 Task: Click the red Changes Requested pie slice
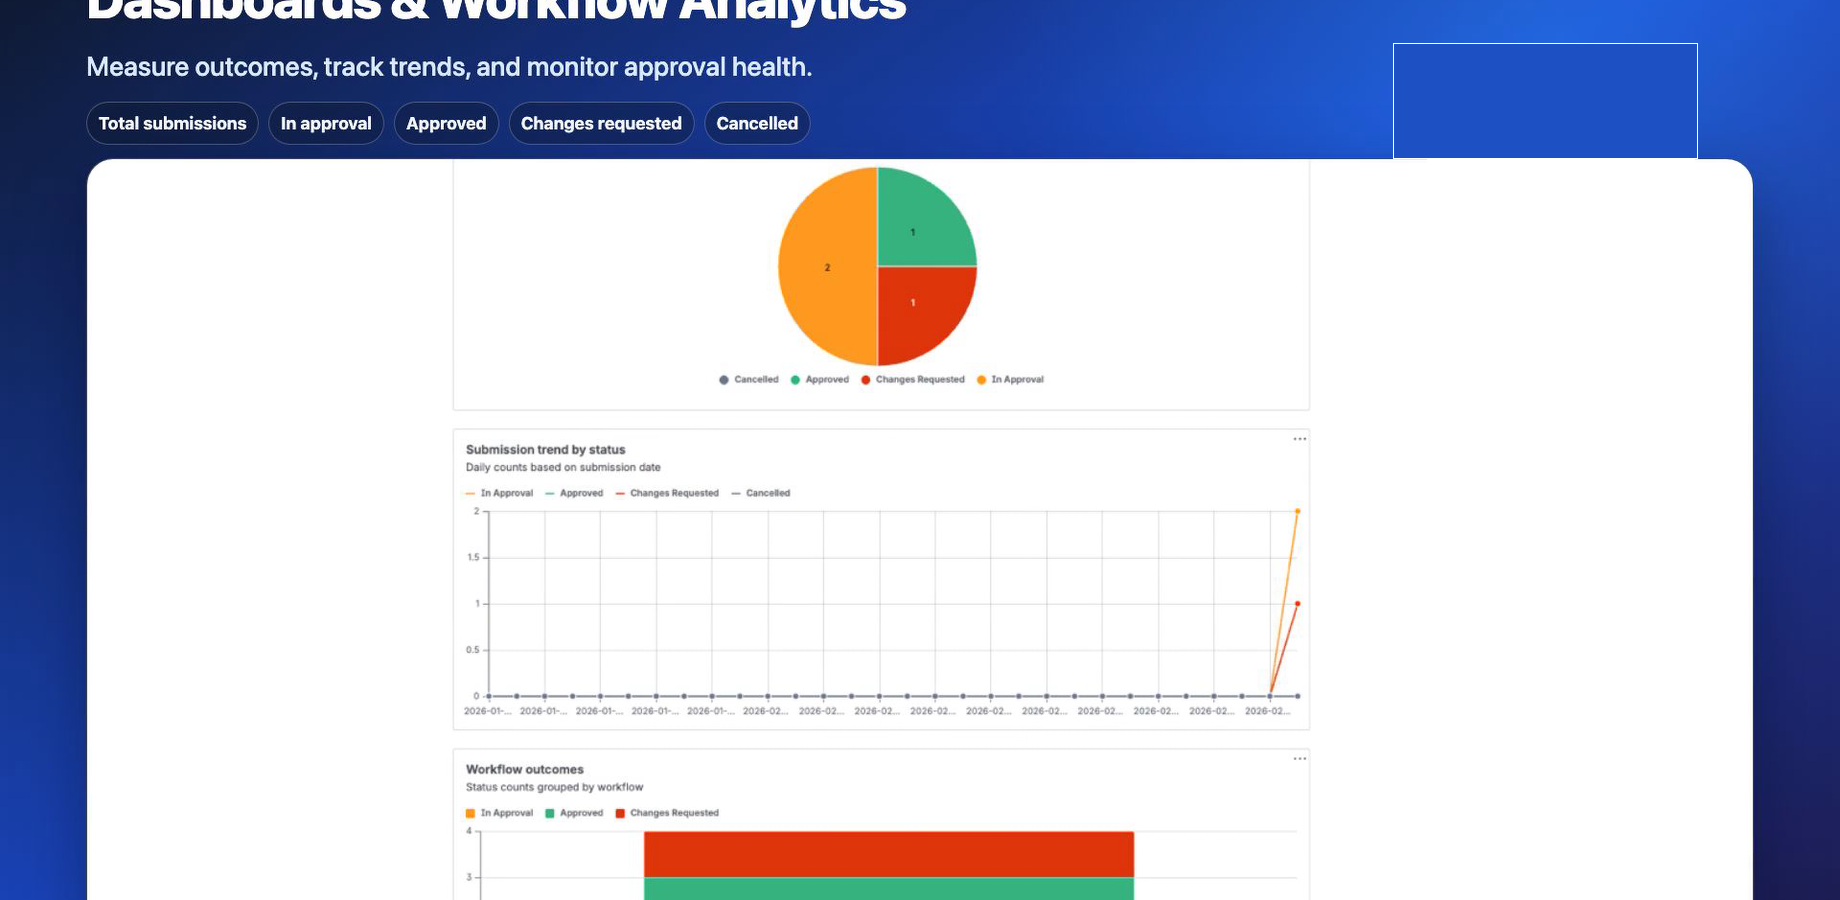click(912, 302)
